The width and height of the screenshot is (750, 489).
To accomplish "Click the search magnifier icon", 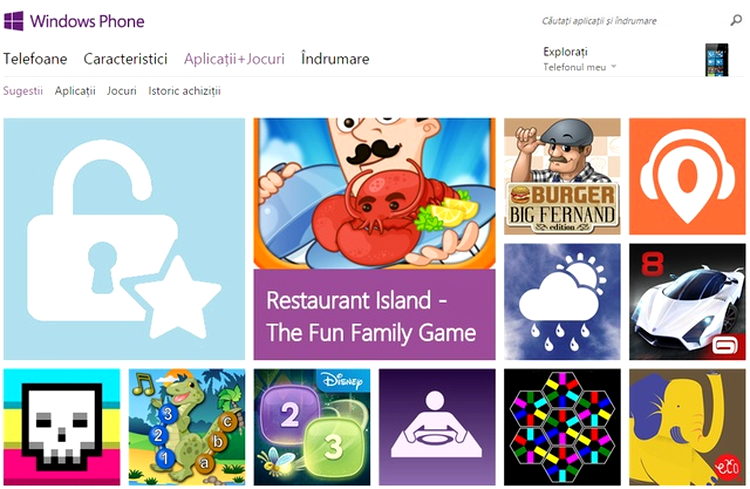I will [x=736, y=21].
